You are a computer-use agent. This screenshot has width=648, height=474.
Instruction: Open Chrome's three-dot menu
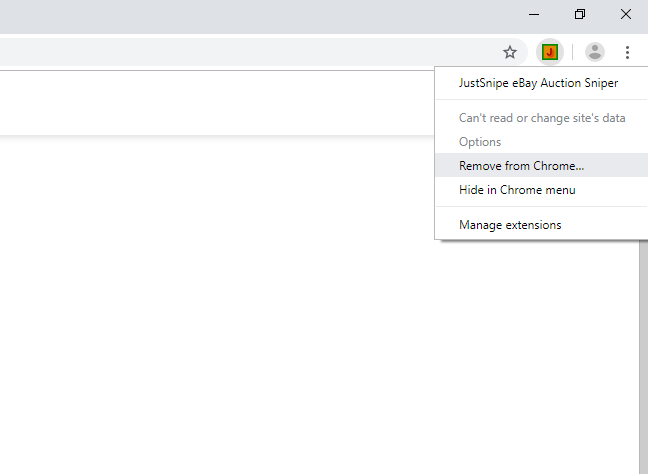click(627, 52)
